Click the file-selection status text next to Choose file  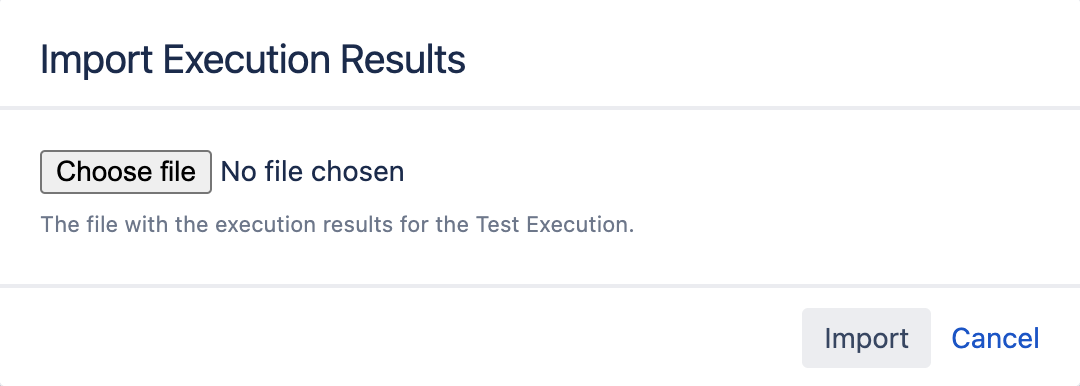pos(312,172)
